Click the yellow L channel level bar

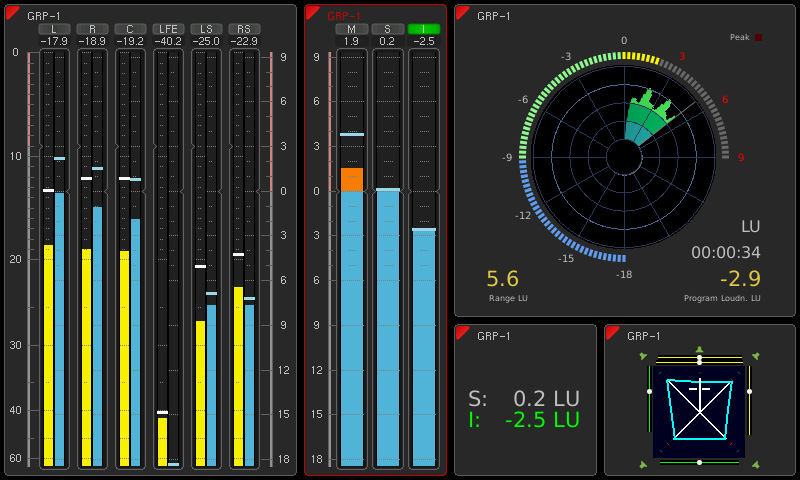pos(48,356)
